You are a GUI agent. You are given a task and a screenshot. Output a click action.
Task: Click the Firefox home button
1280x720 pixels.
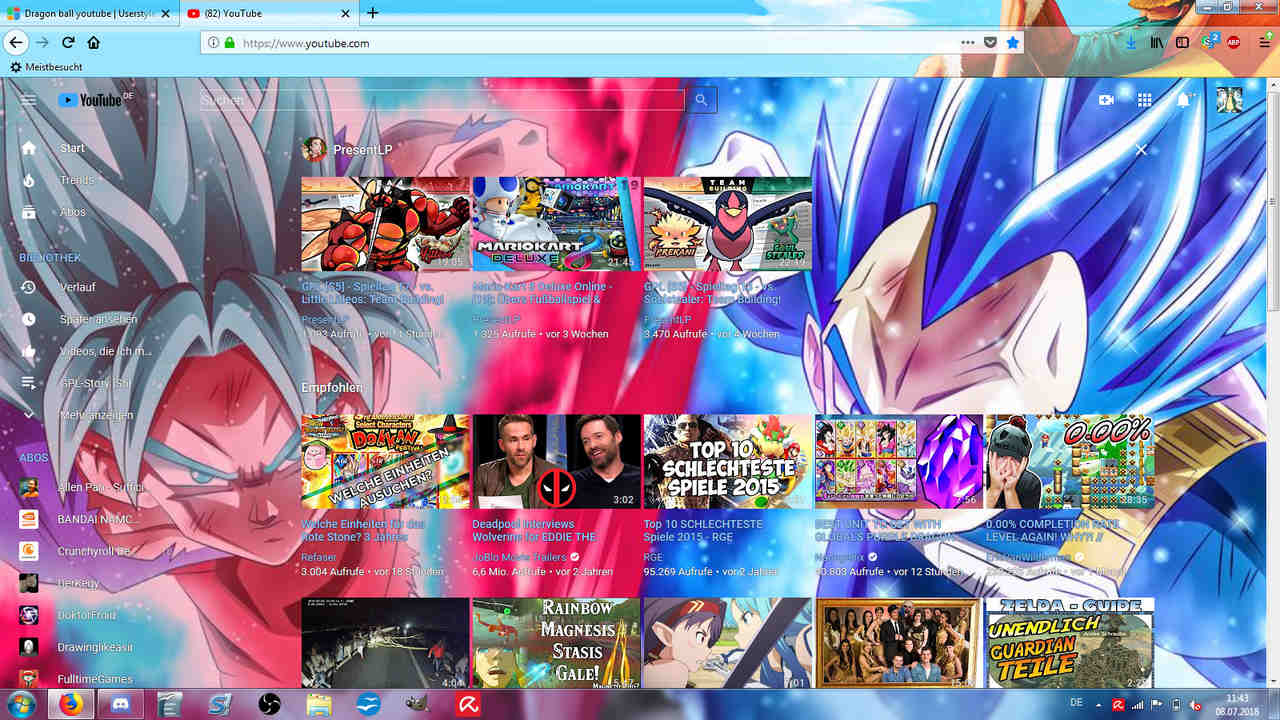(x=93, y=43)
